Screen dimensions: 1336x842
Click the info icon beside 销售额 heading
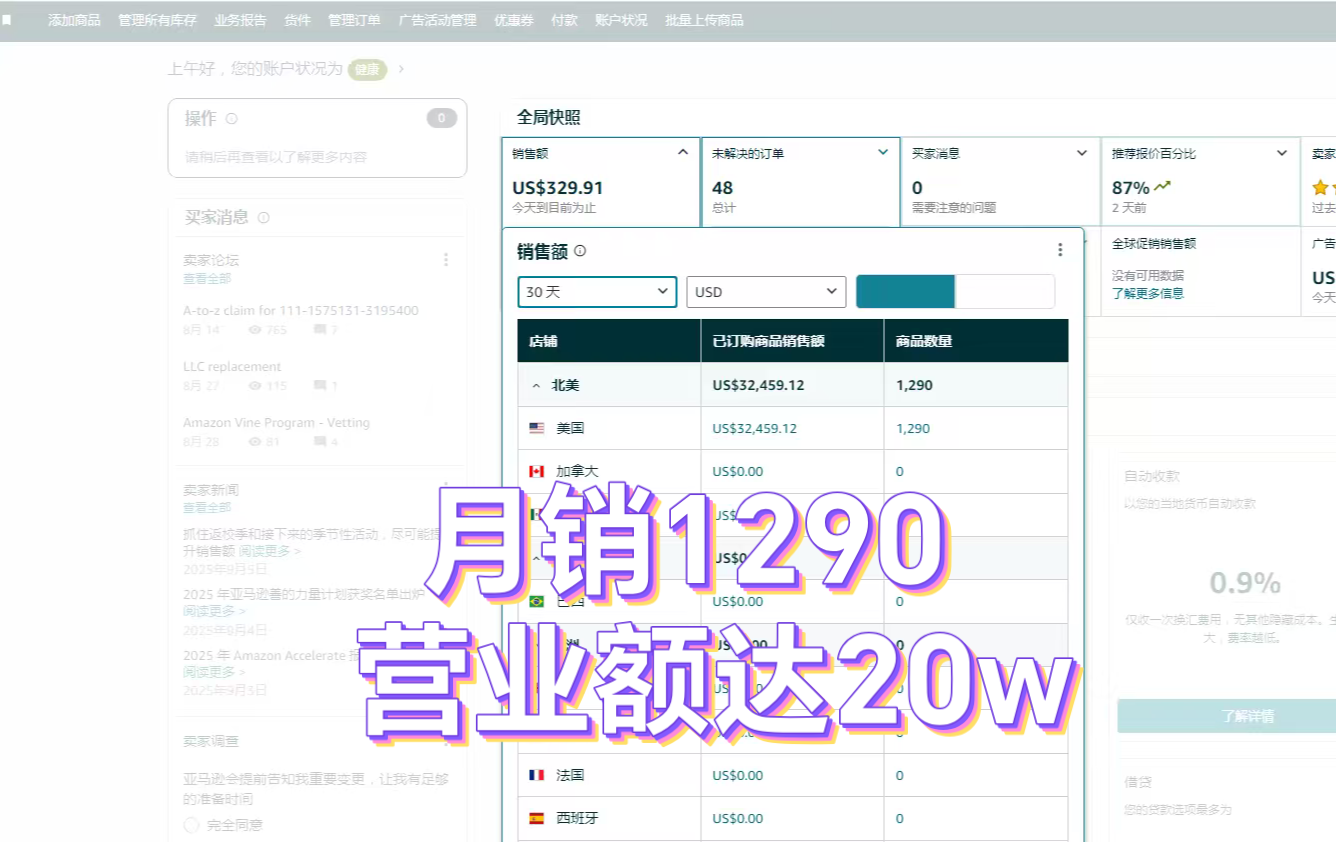tap(580, 252)
